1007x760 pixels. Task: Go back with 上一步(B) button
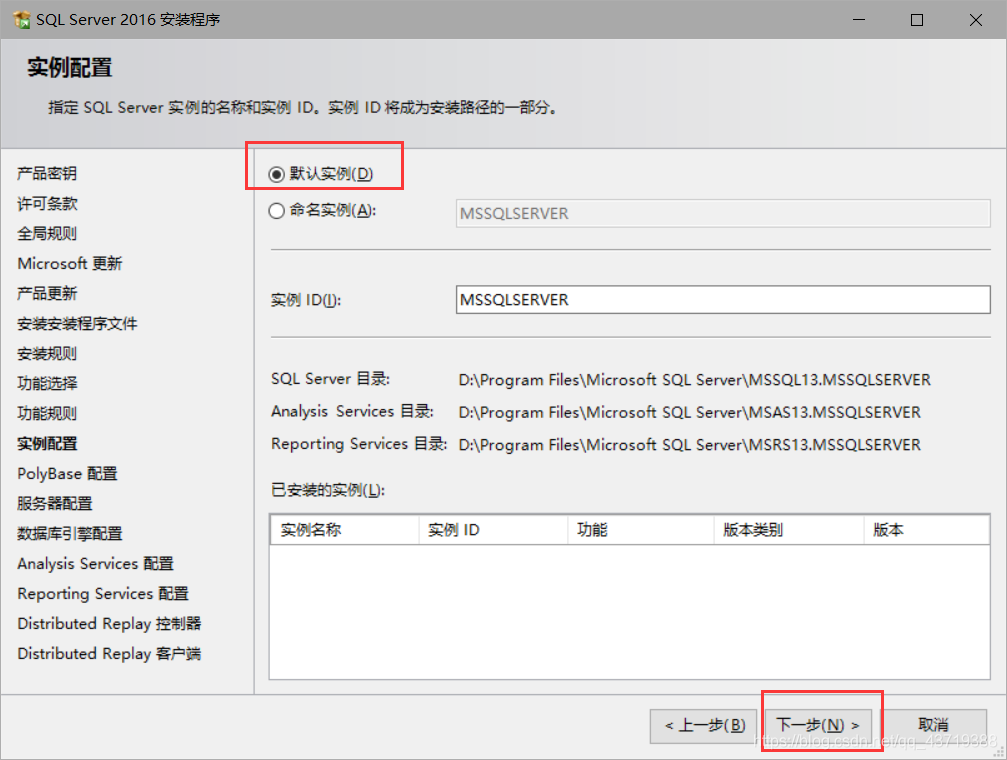704,725
